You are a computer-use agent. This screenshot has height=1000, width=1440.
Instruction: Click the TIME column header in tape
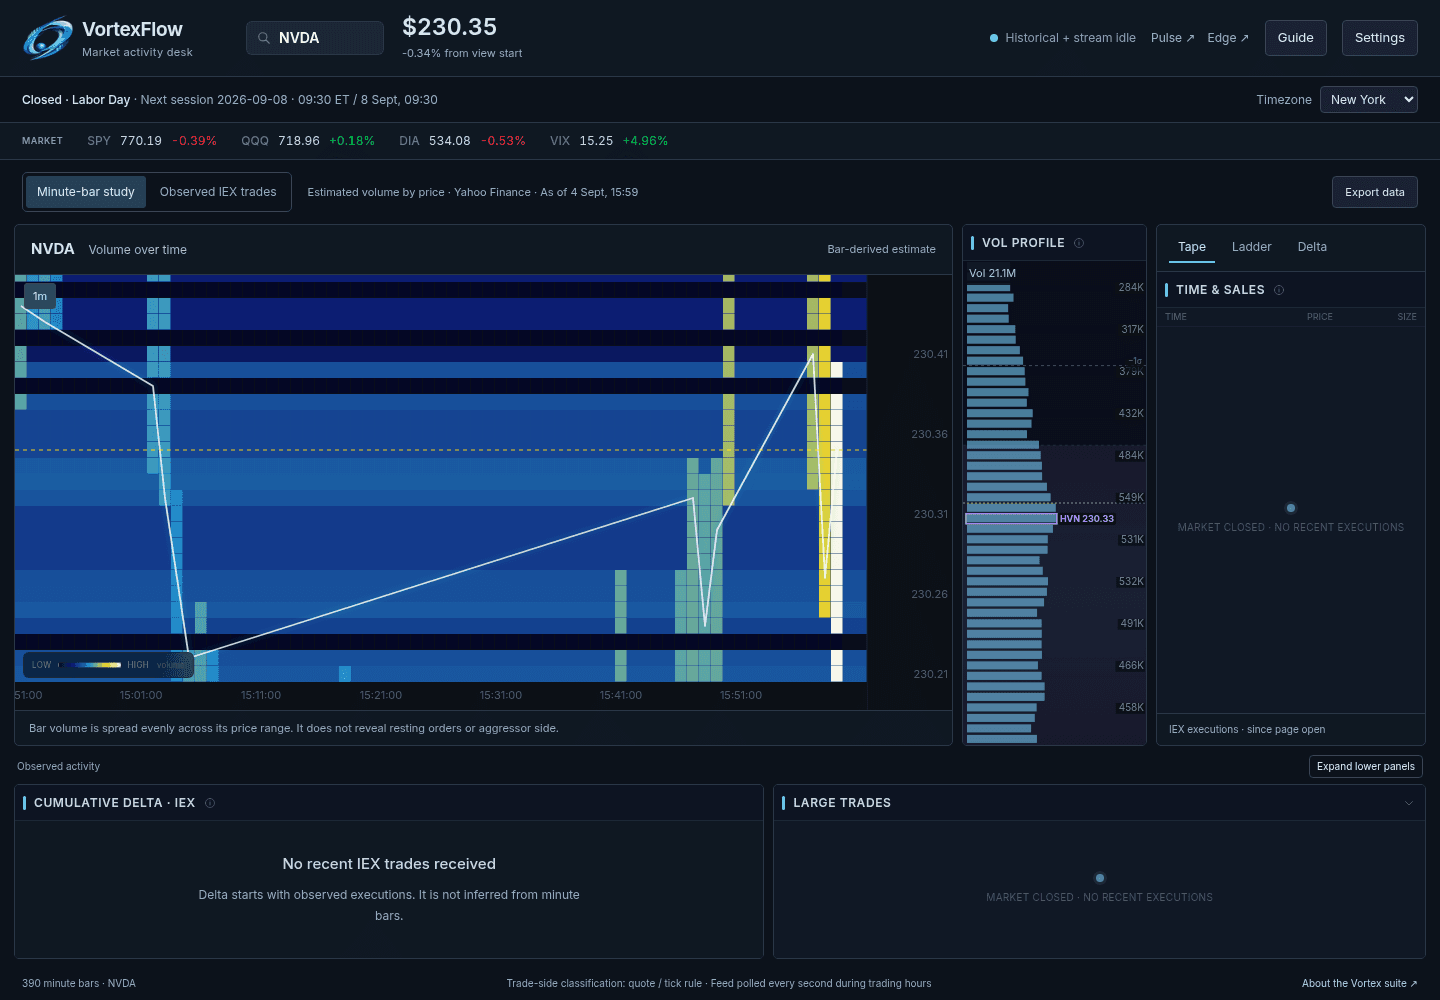point(1176,317)
